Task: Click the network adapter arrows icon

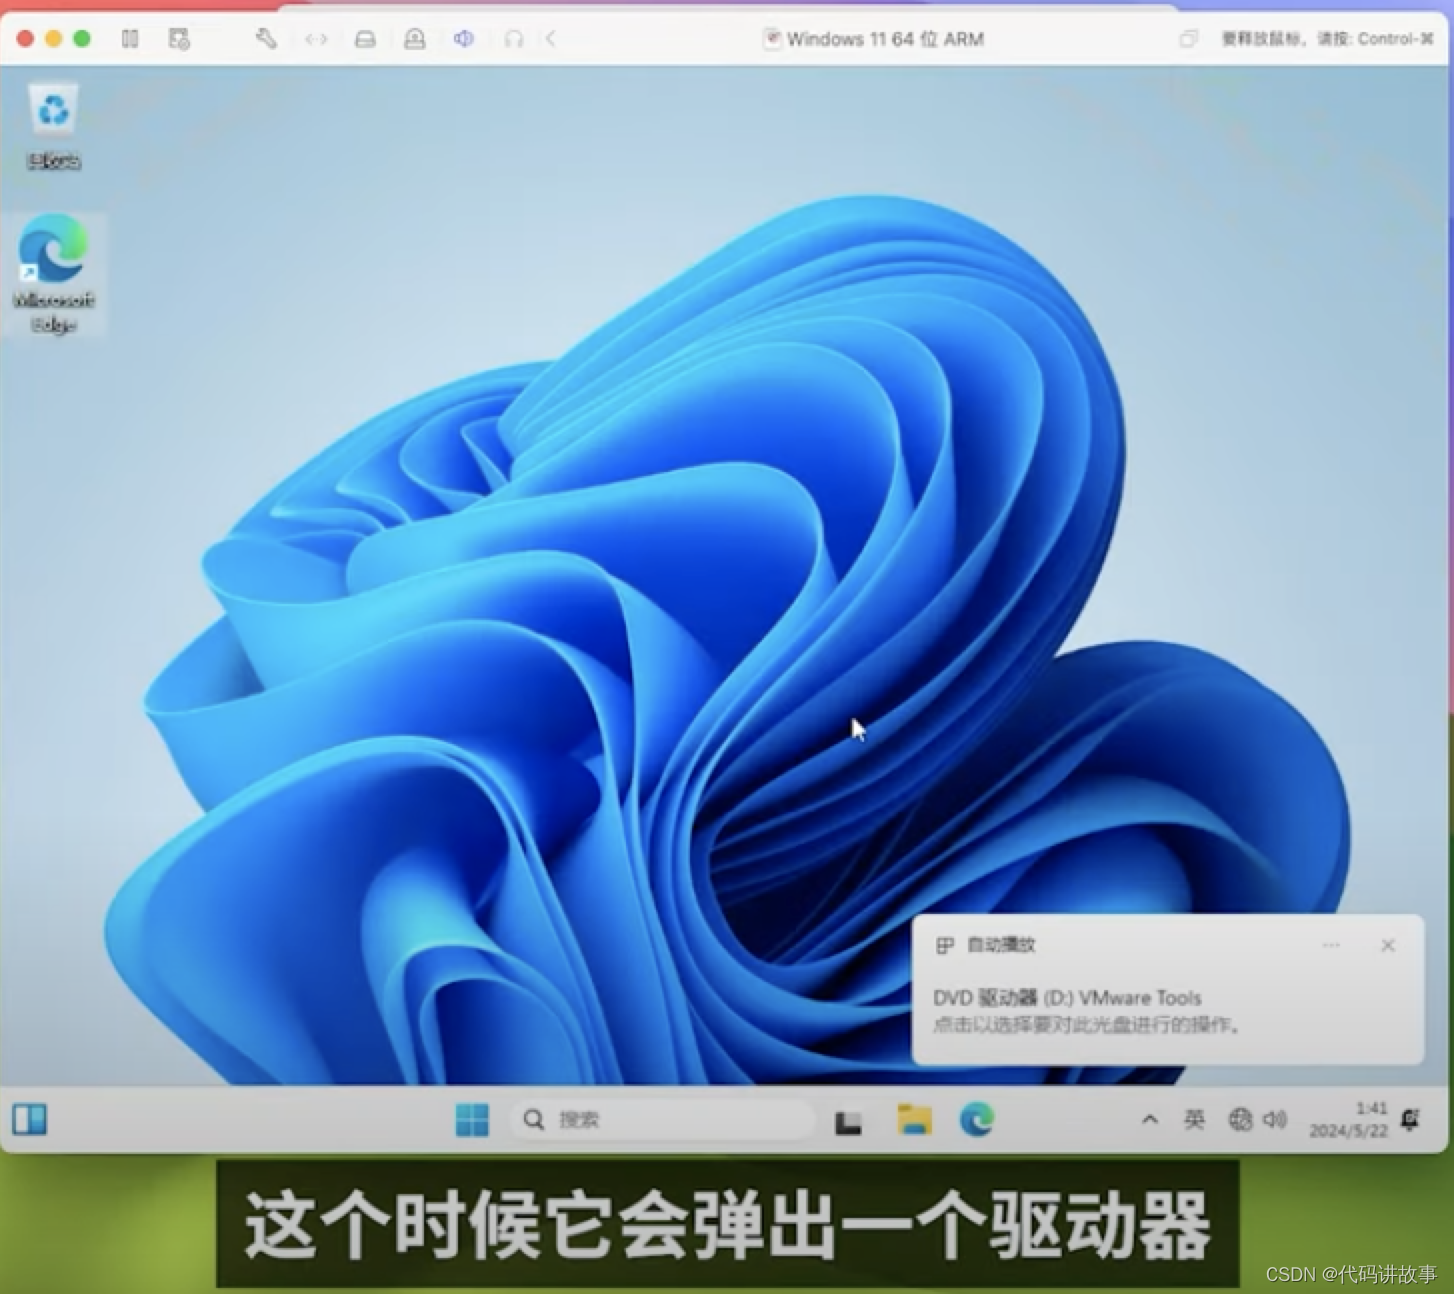Action: (x=316, y=39)
